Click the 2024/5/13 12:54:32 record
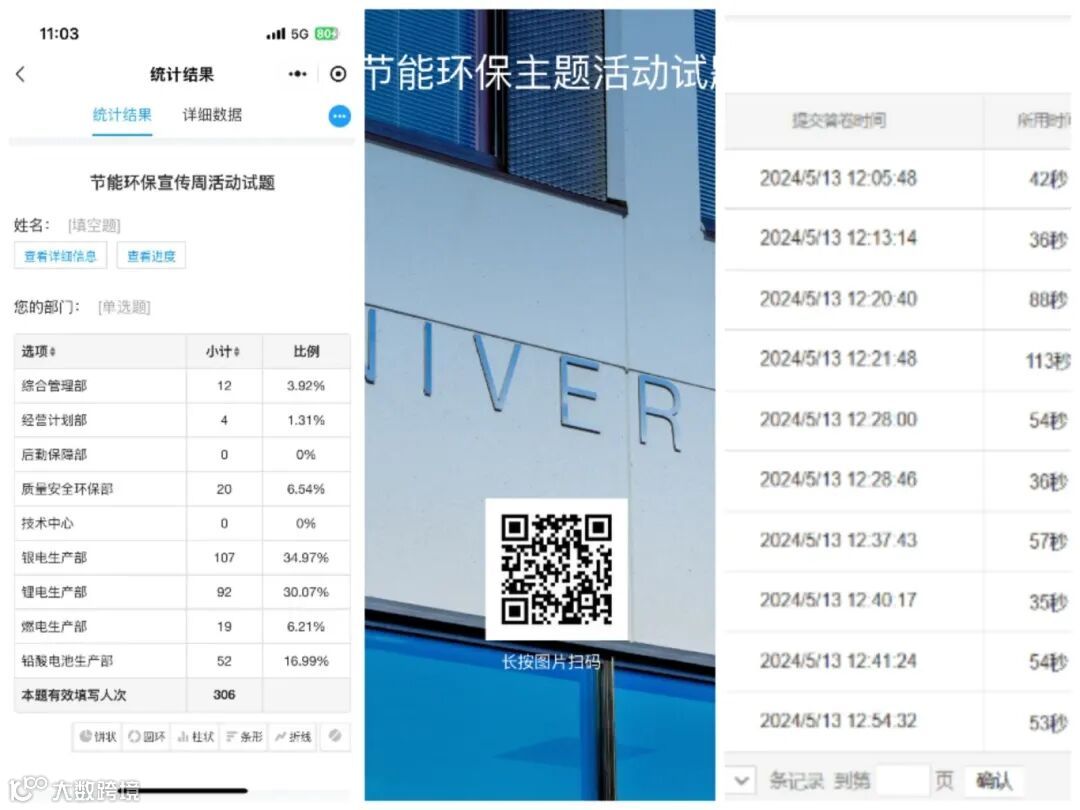The width and height of the screenshot is (1080, 810). (x=838, y=721)
